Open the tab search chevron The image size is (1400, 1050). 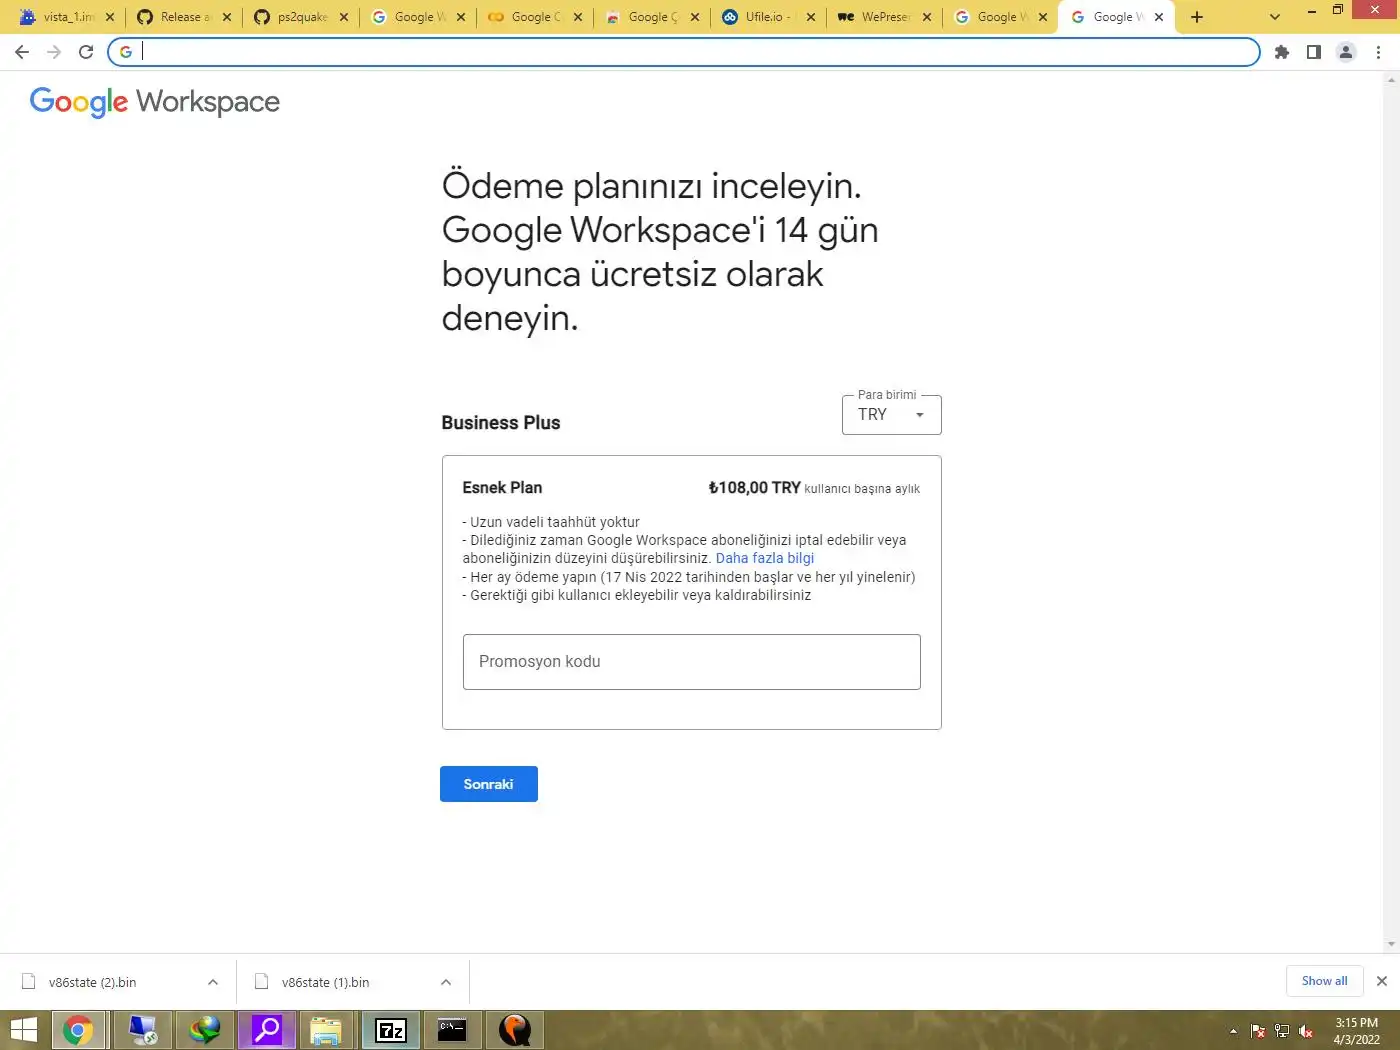point(1274,17)
